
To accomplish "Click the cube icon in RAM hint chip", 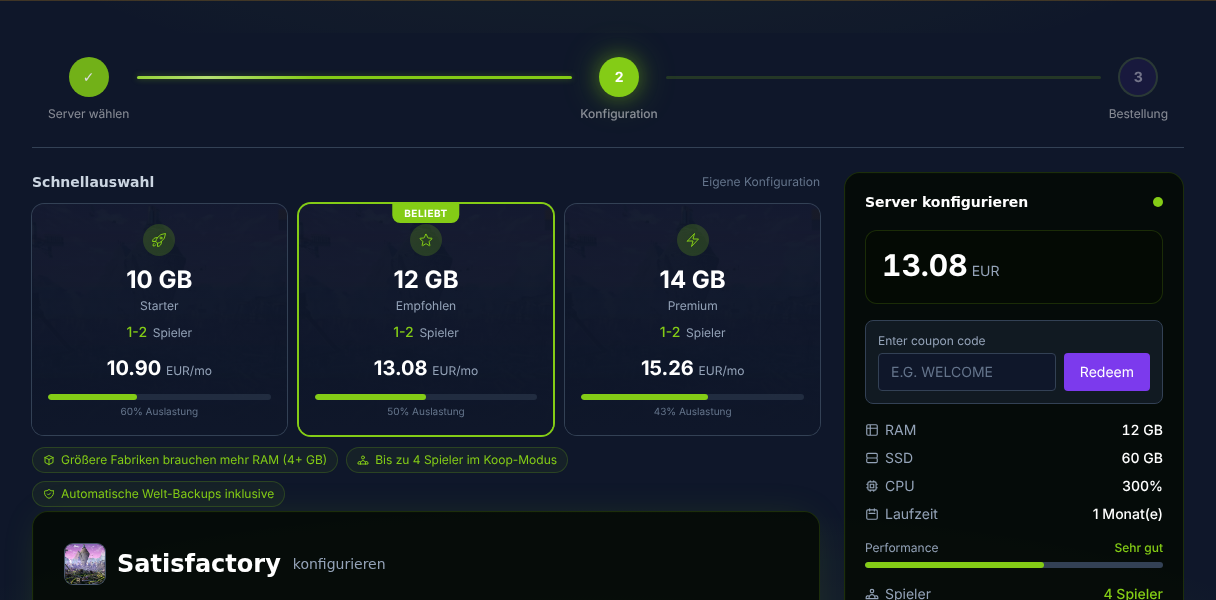I will pos(49,460).
